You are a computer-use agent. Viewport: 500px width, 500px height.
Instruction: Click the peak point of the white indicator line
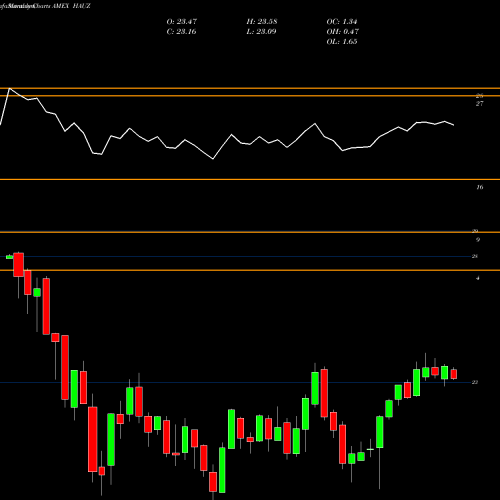click(9, 89)
